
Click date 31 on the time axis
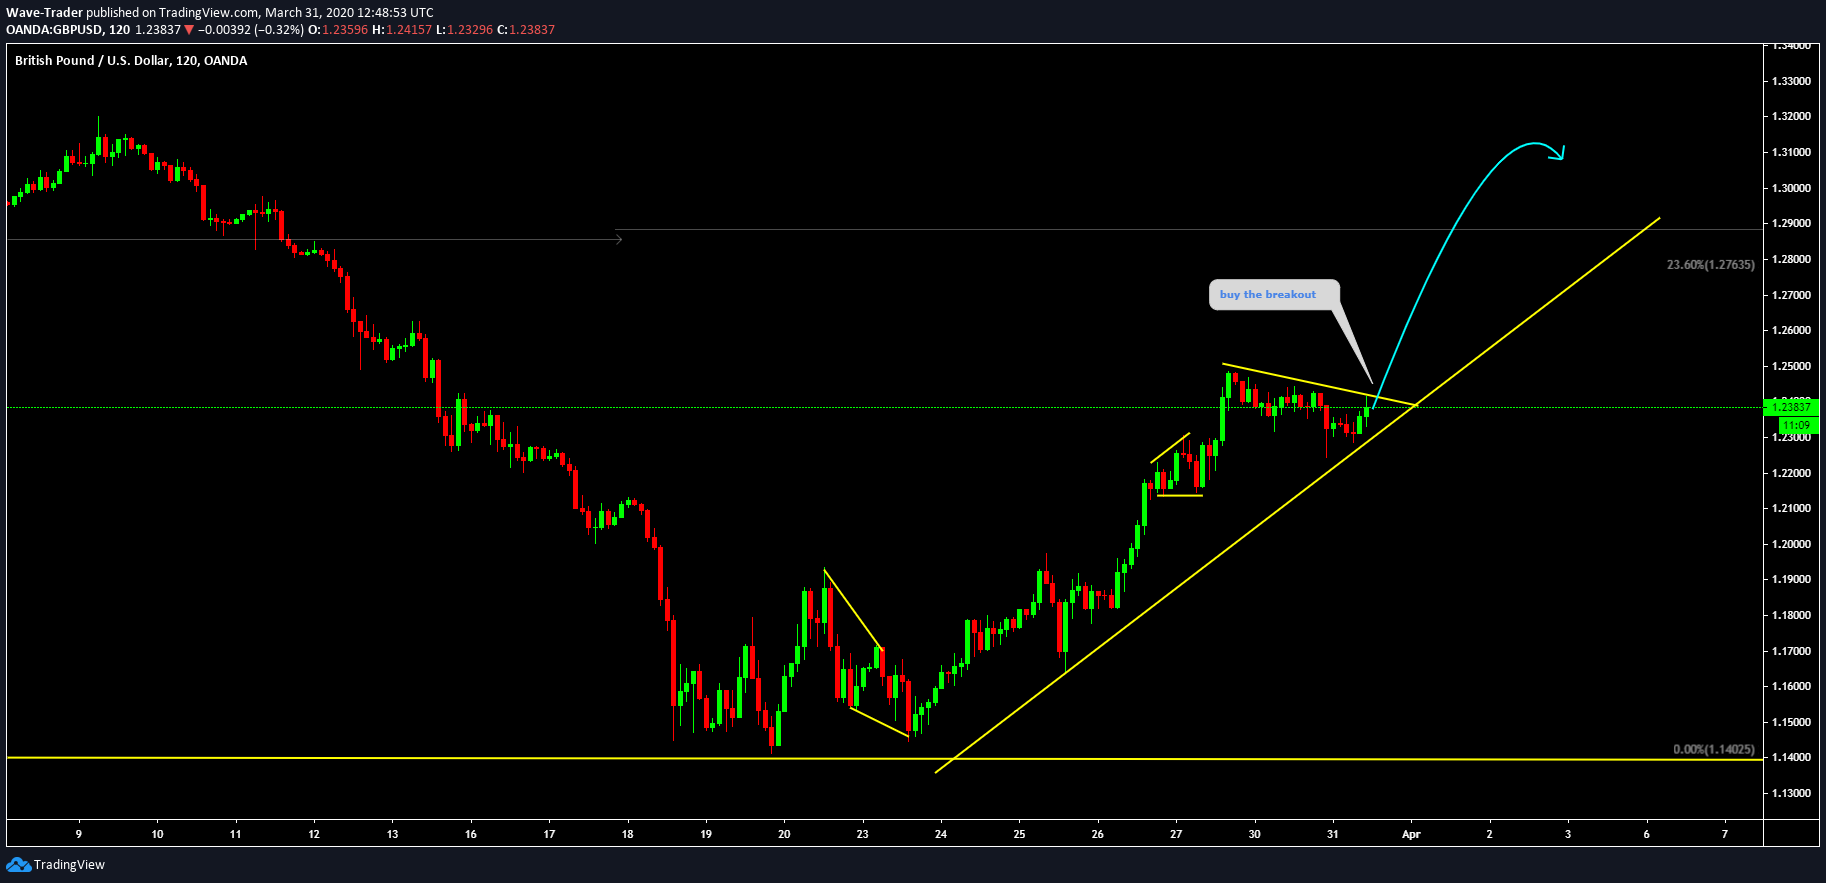(1332, 834)
